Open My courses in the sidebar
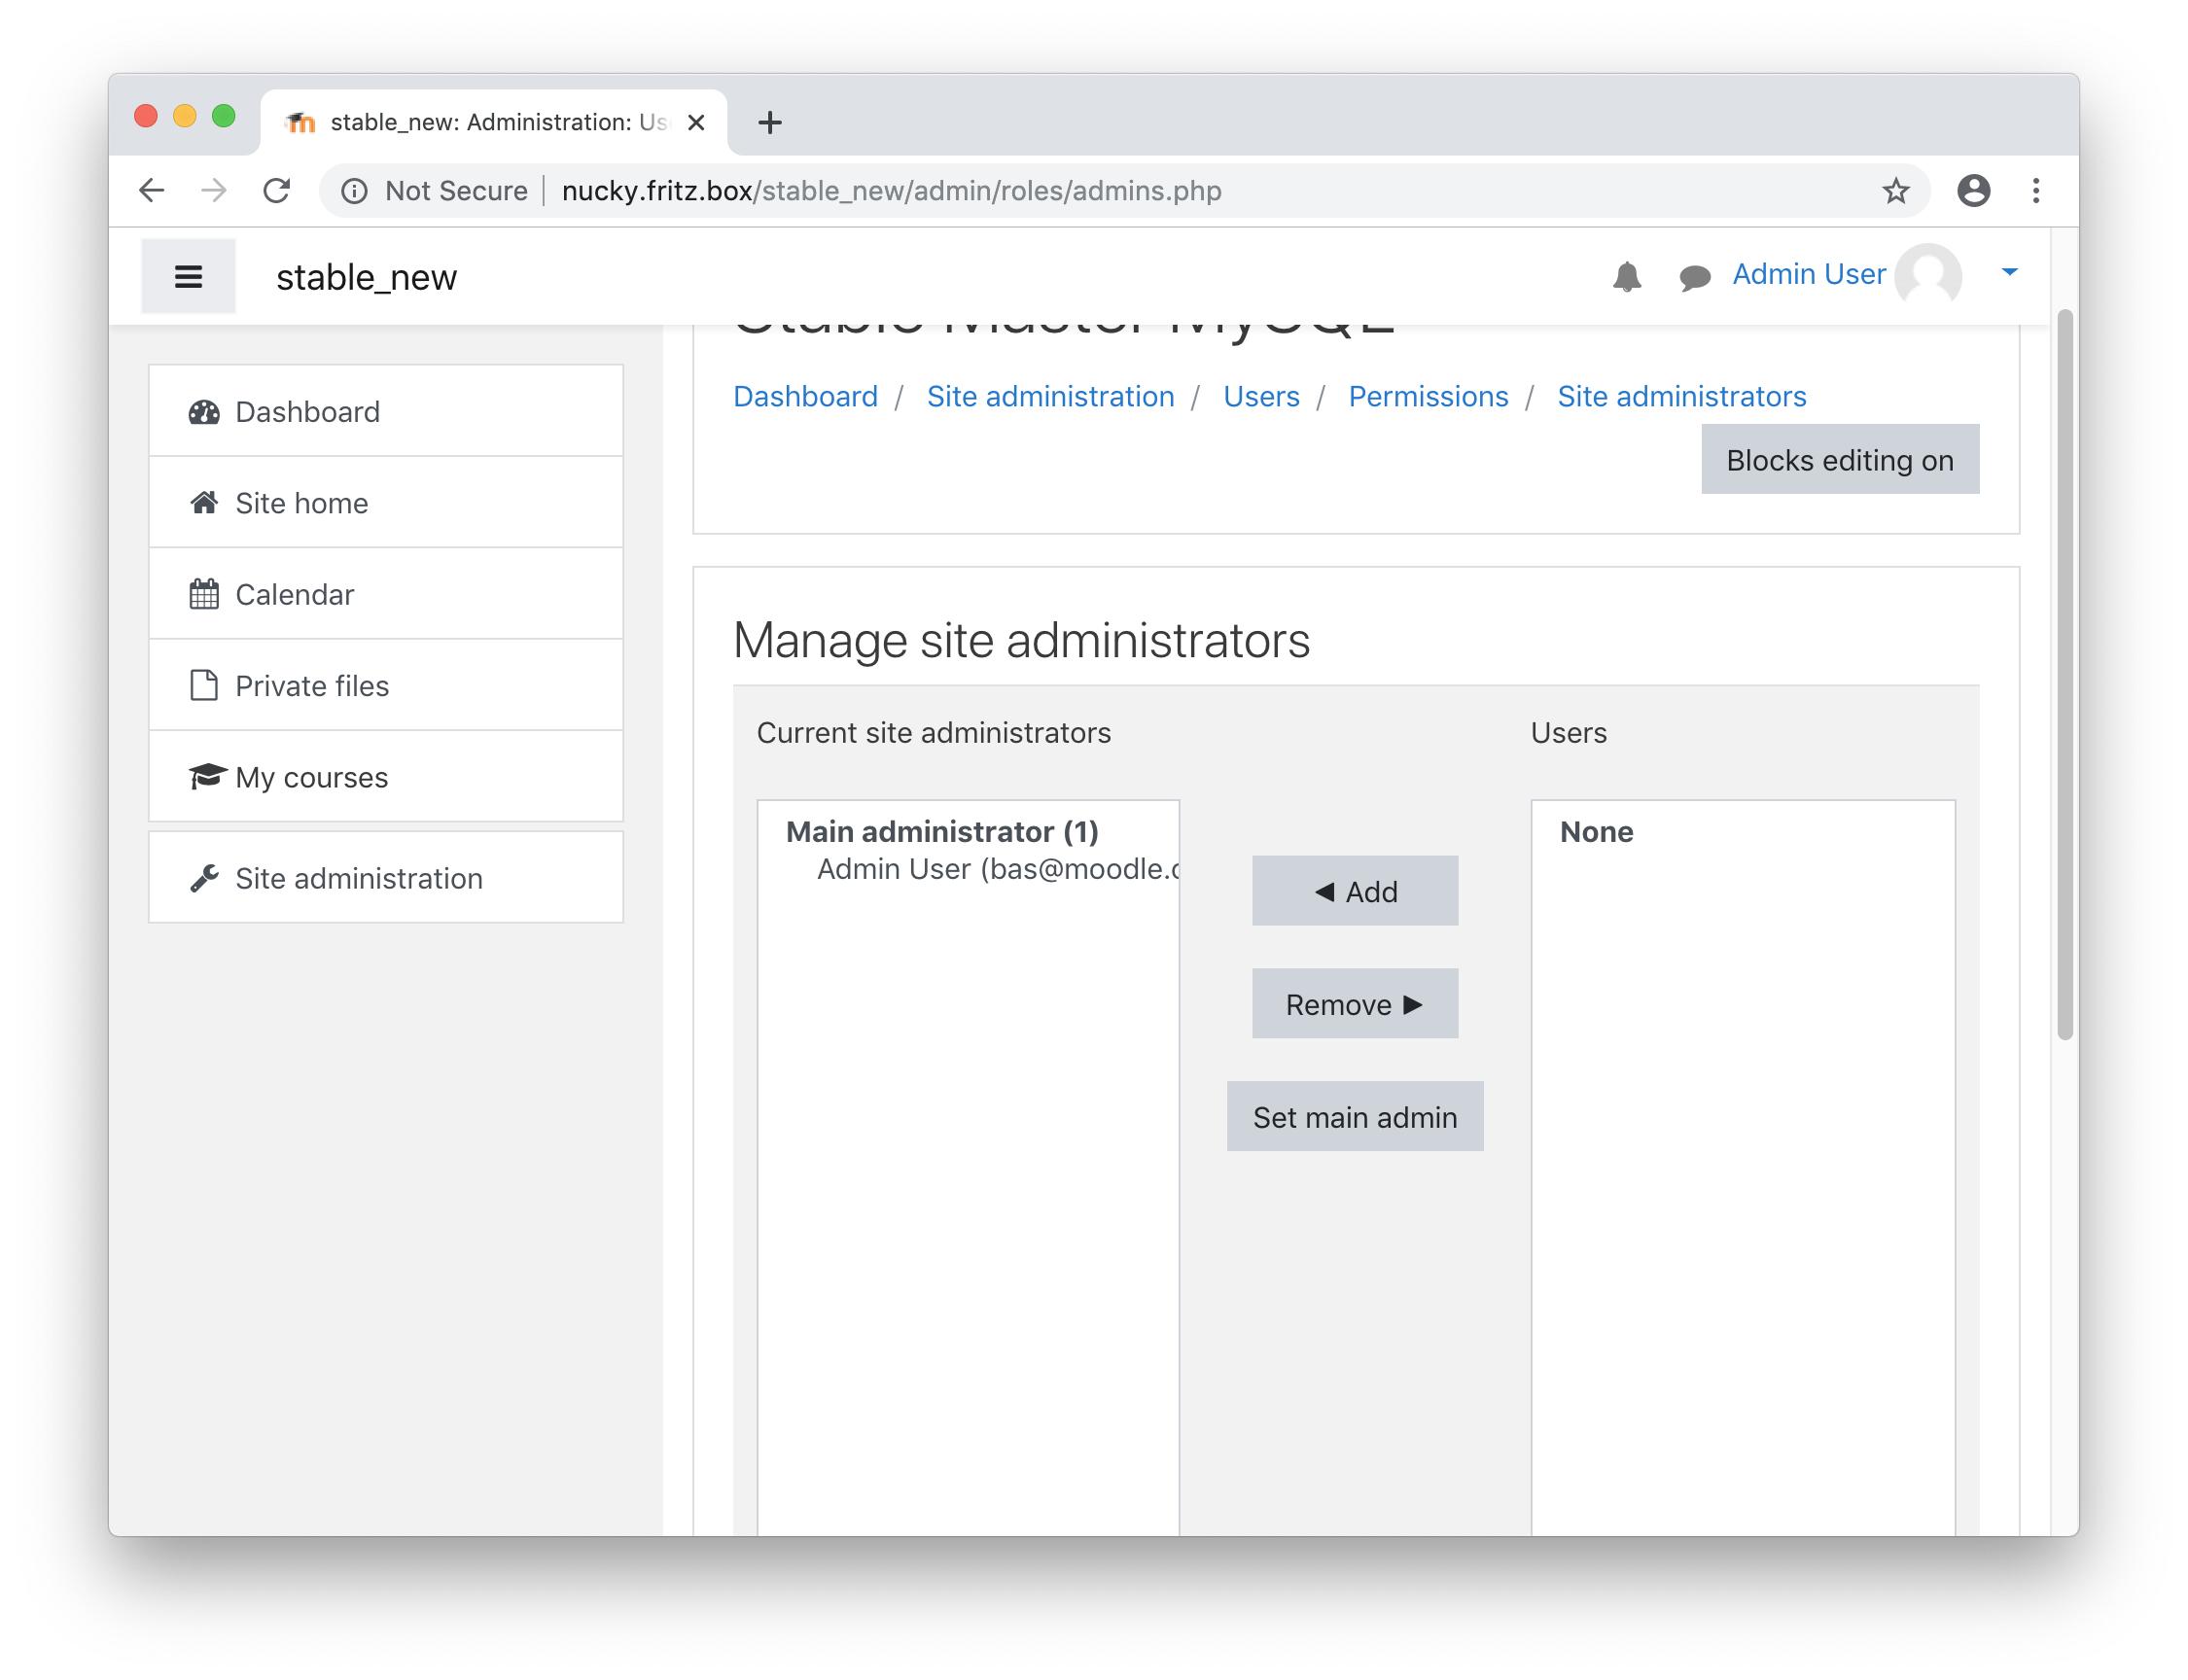 386,776
